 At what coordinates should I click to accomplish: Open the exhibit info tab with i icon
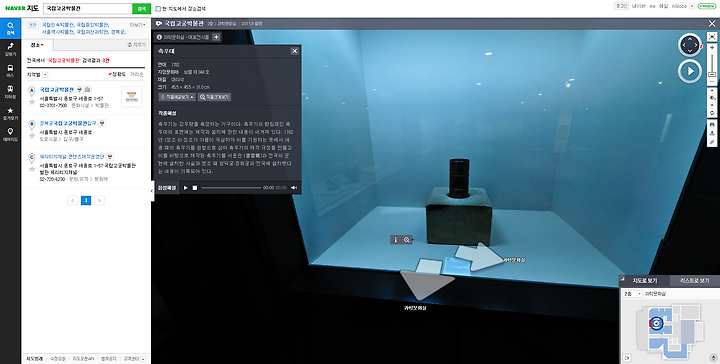183,37
